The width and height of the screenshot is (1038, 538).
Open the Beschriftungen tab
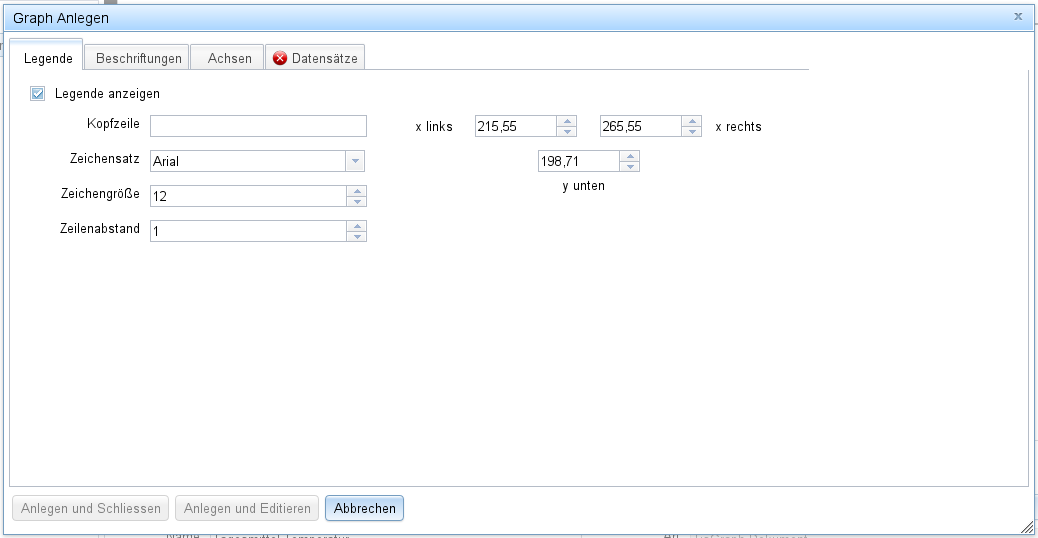138,58
